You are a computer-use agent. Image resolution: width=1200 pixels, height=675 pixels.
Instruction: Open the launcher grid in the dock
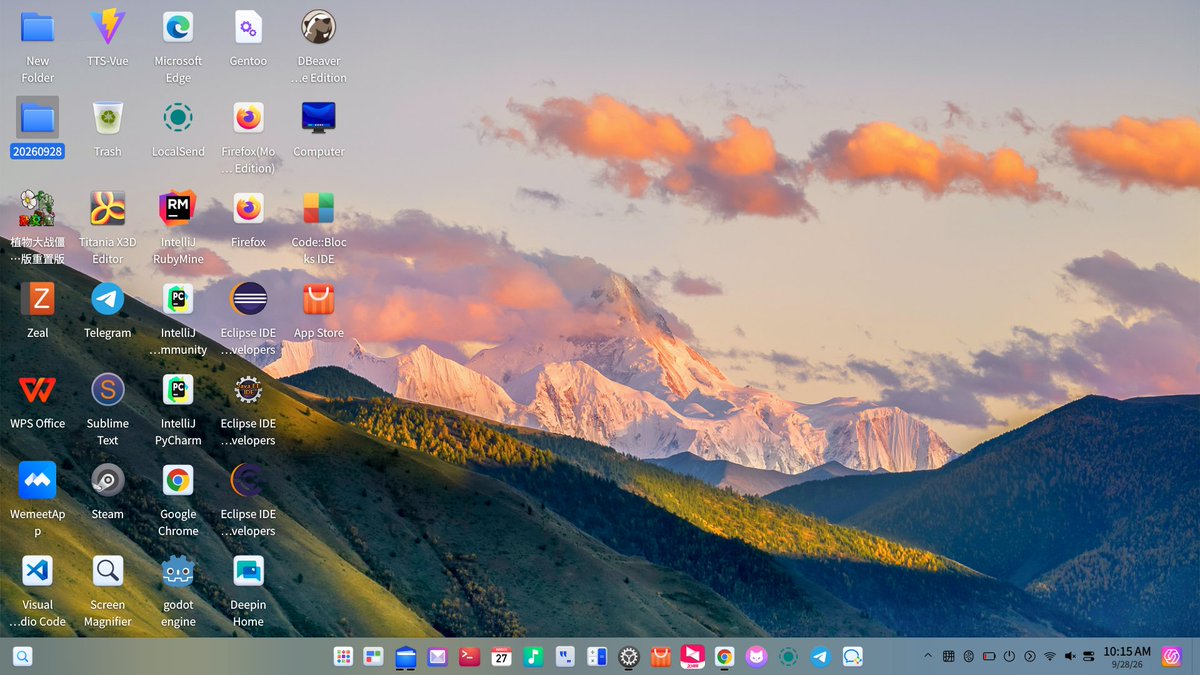tap(343, 657)
